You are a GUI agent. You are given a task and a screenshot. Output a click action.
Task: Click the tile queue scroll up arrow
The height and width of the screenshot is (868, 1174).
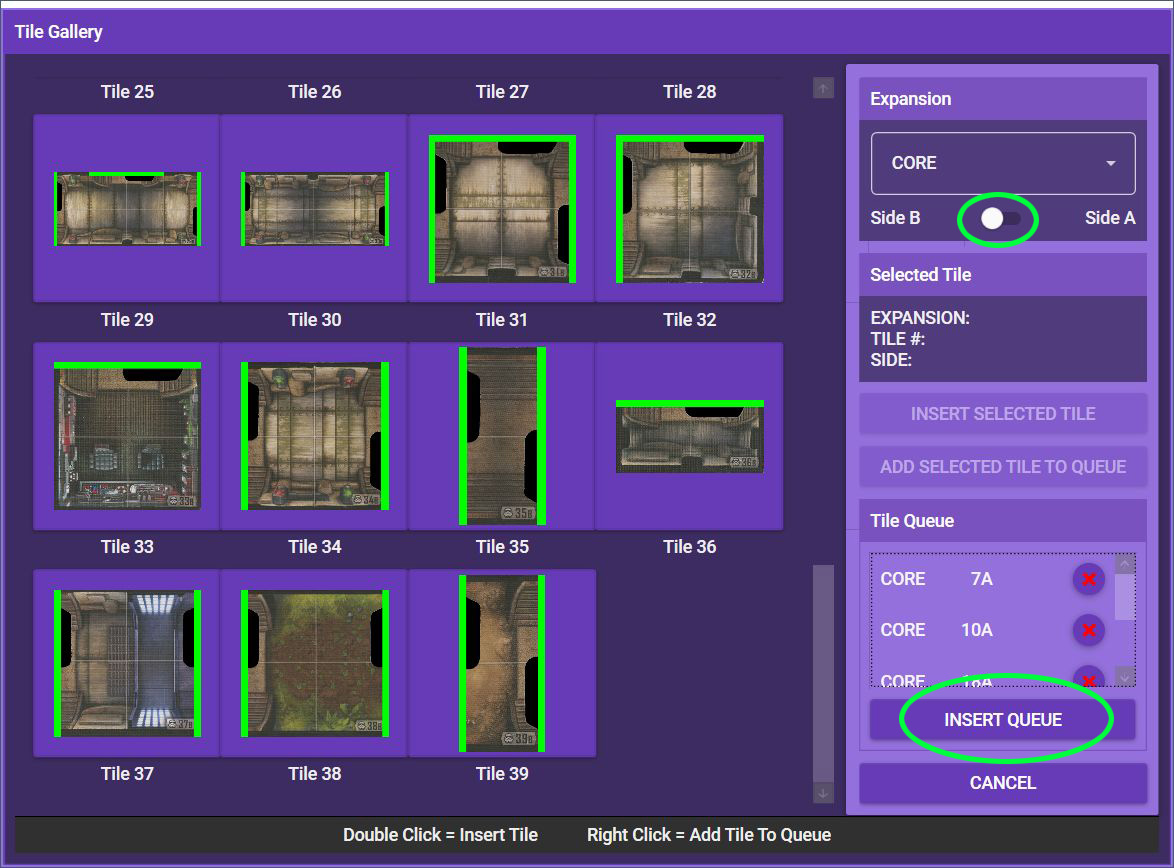(1125, 563)
